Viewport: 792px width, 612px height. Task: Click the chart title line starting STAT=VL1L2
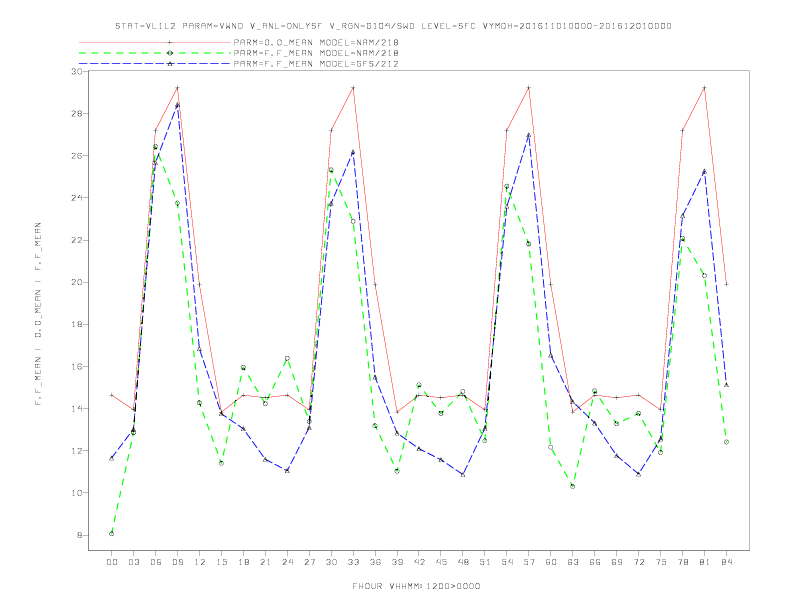[393, 26]
